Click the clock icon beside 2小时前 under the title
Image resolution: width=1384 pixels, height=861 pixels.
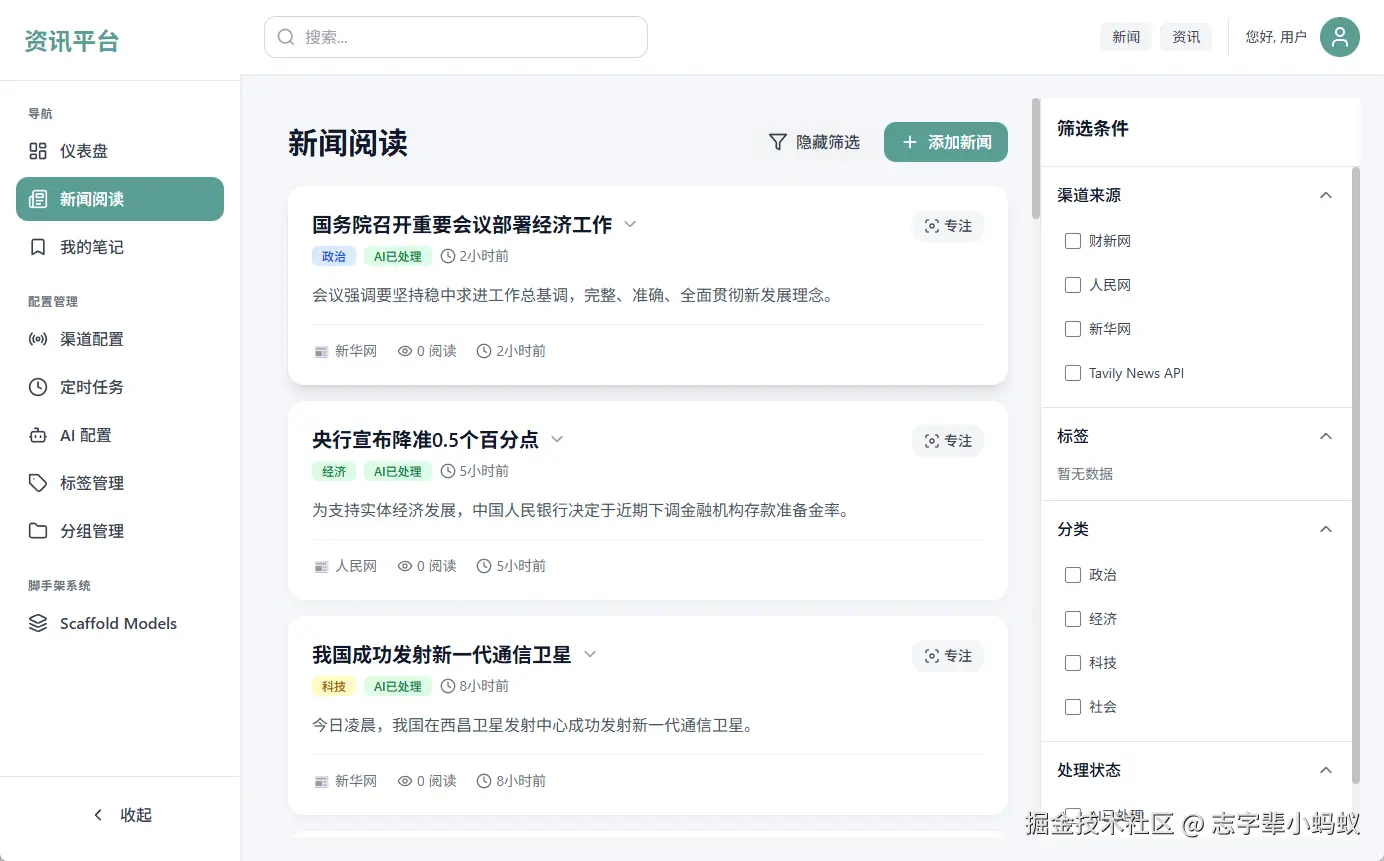pos(448,256)
